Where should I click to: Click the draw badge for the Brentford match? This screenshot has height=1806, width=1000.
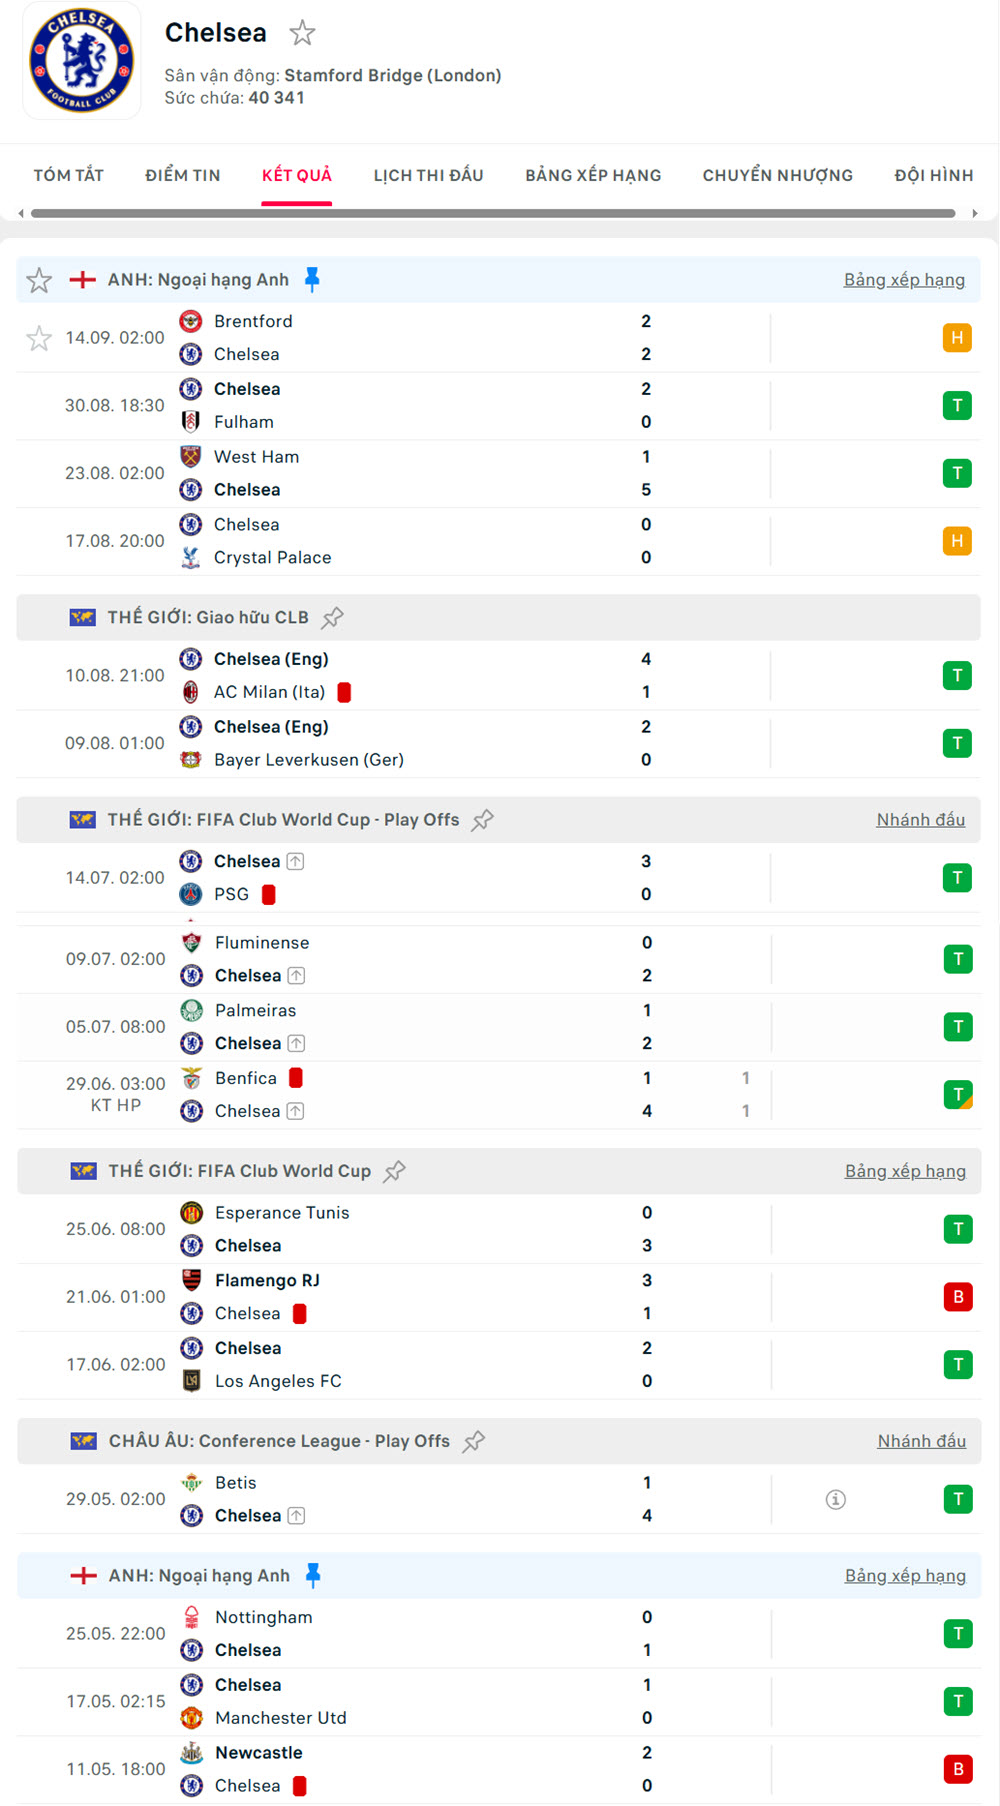point(957,338)
